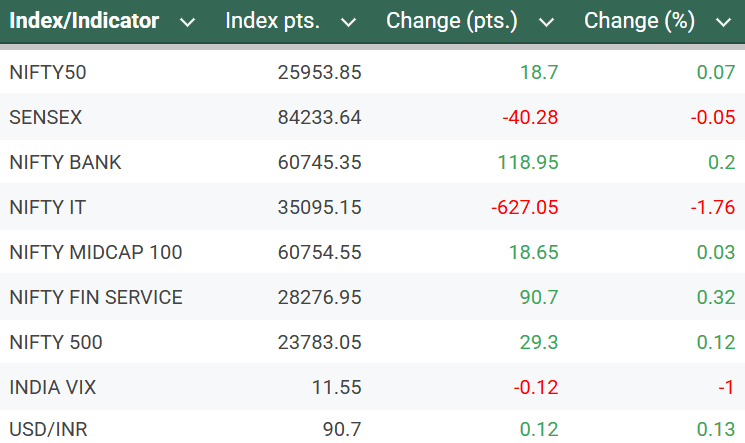The width and height of the screenshot is (745, 443).
Task: Open NIFTY MIDCAP 100 index details
Action: pos(95,252)
